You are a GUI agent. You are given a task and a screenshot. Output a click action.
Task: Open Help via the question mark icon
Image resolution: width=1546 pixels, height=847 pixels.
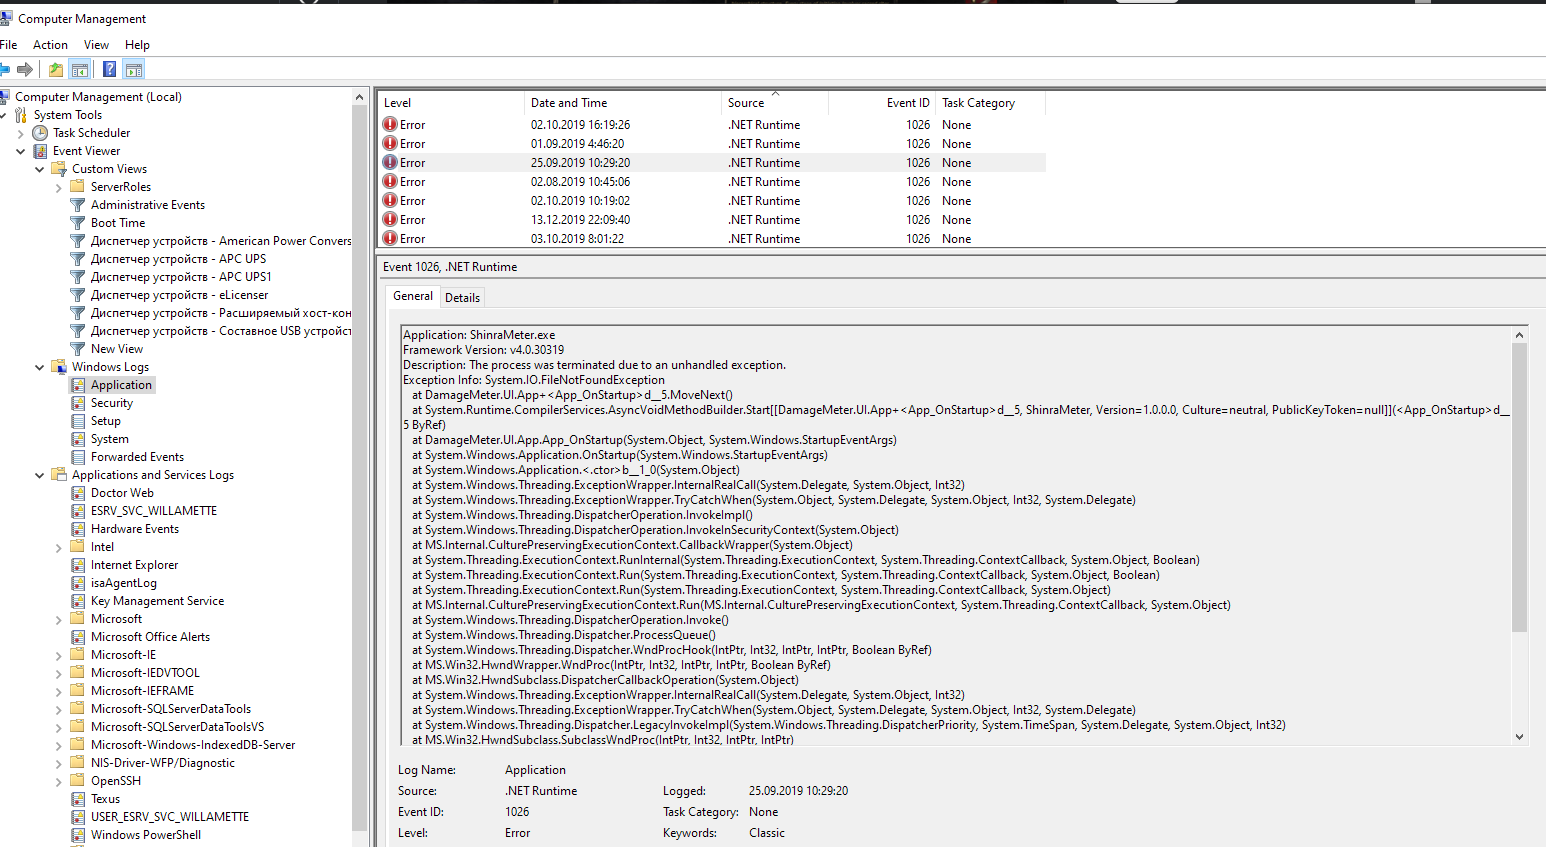coord(110,69)
